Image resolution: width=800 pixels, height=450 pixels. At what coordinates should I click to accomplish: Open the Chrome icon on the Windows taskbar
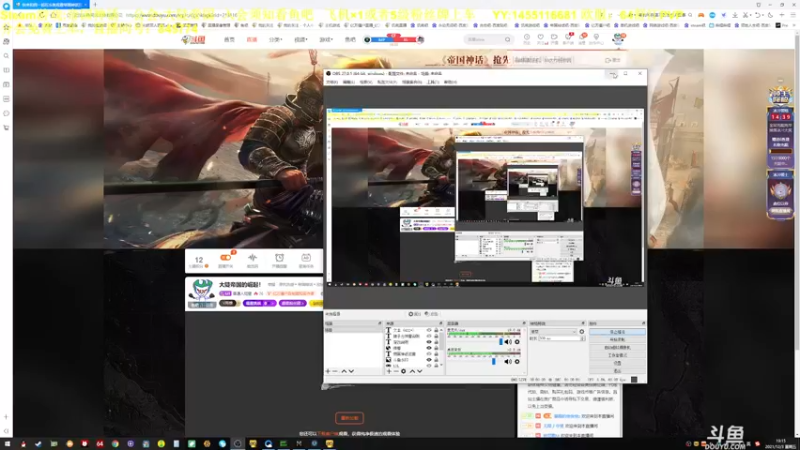tap(115, 444)
